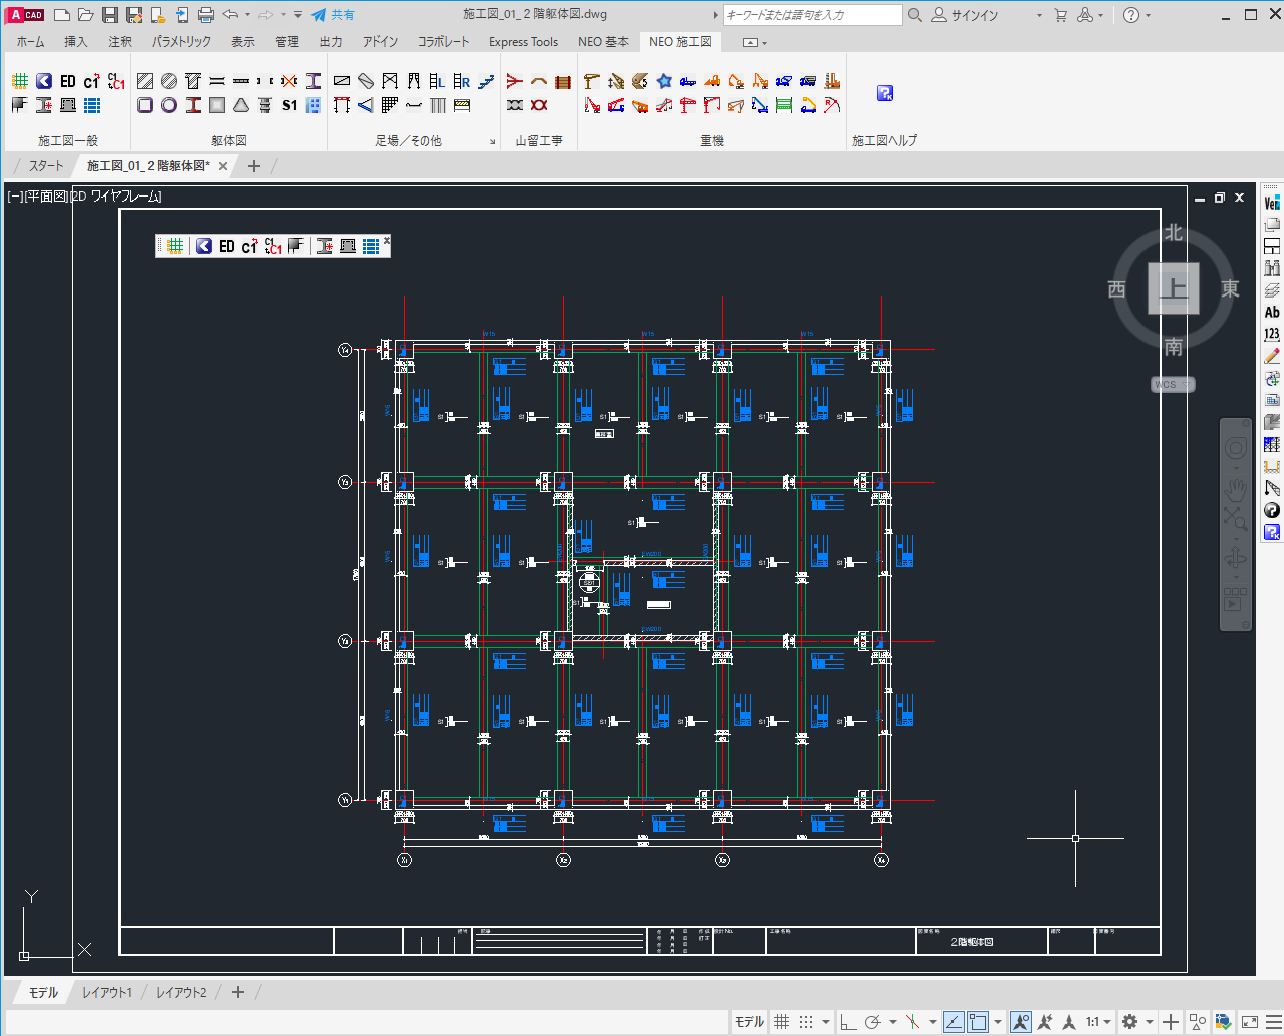Click the binoculars icon in right toolbar

1272,268
